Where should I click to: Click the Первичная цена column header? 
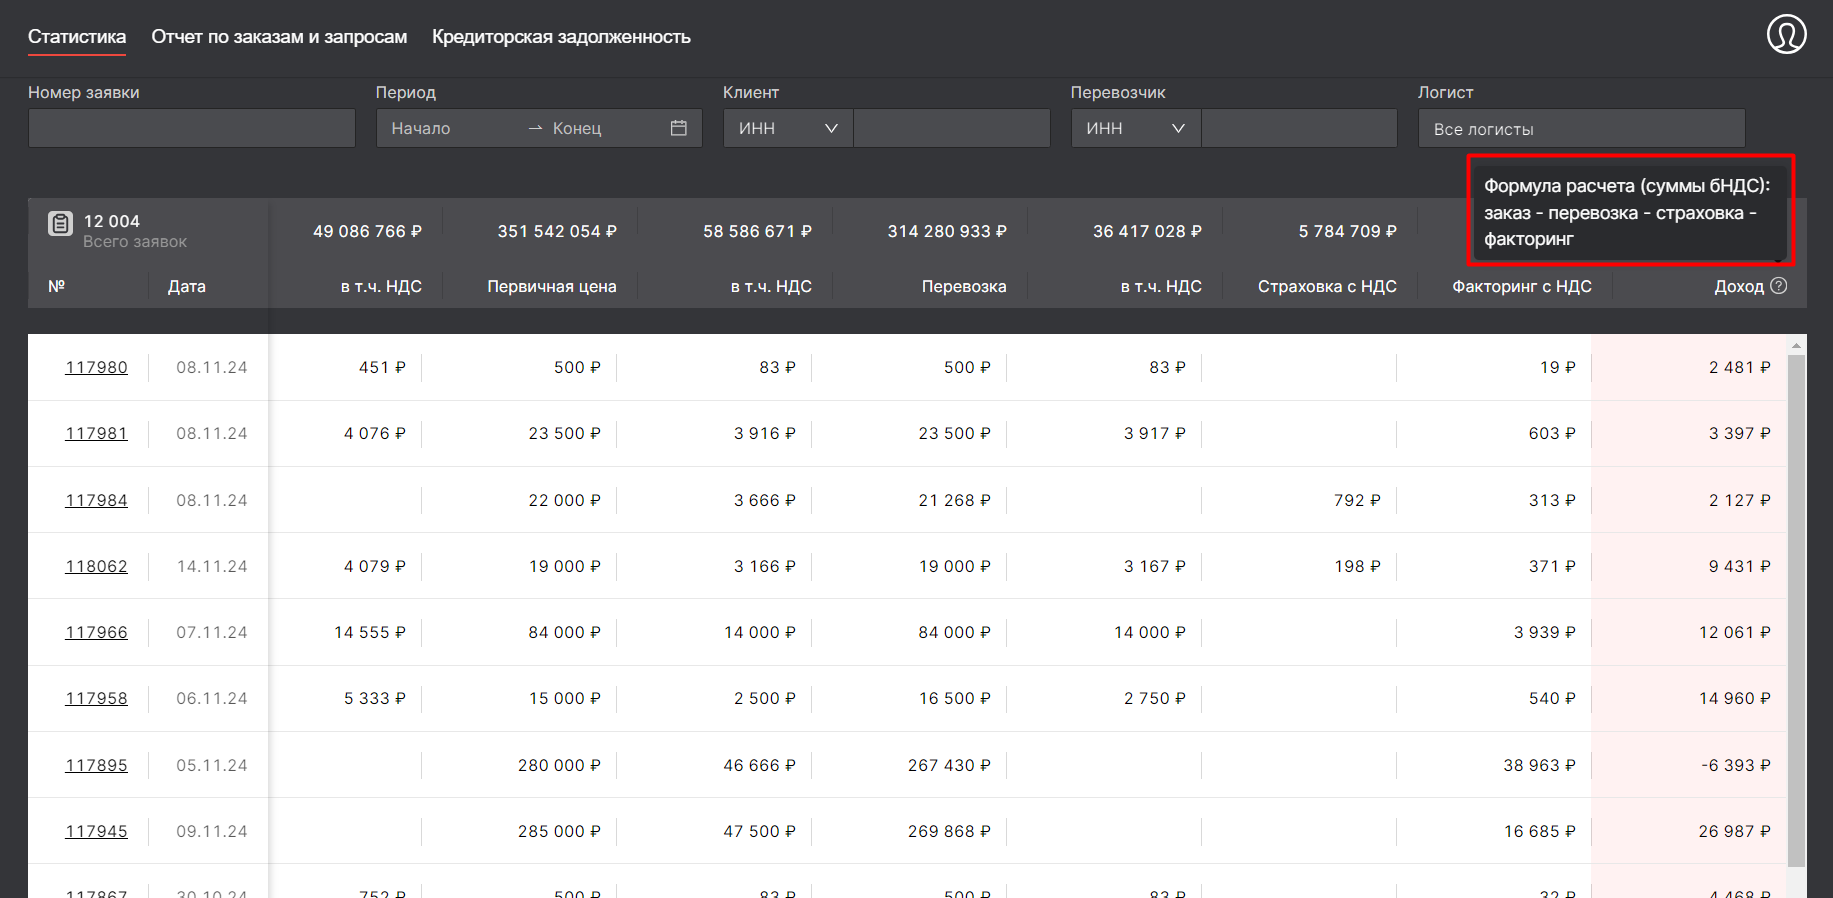click(552, 286)
